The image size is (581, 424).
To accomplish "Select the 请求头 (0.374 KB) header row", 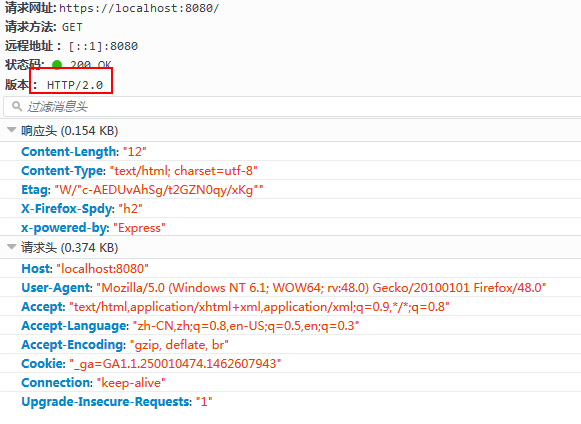I will pos(290,248).
